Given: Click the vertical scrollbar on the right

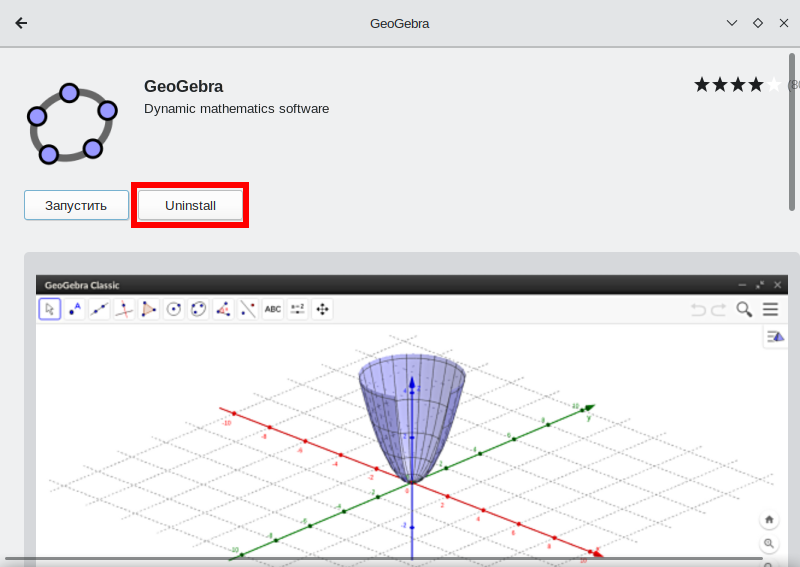Looking at the screenshot, I should point(792,132).
